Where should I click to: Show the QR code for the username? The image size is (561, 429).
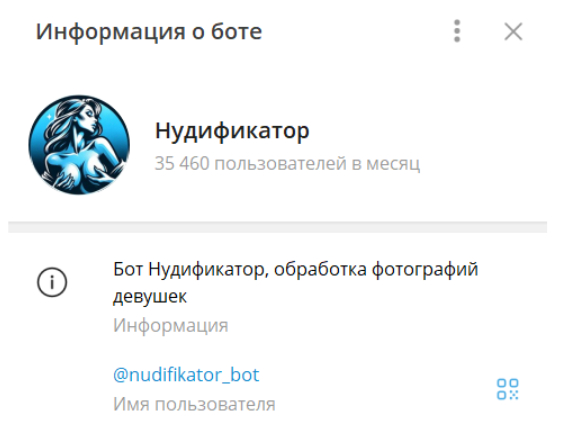(508, 389)
